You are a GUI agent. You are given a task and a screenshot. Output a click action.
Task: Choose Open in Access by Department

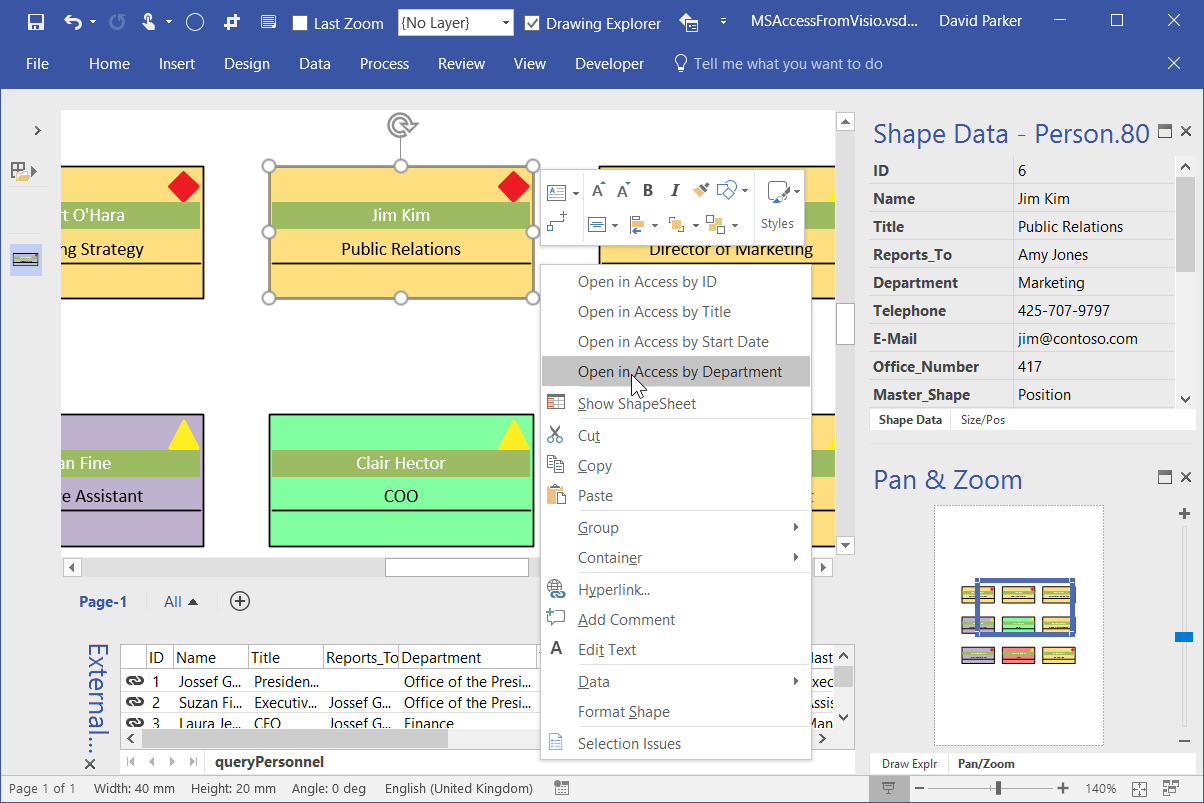(675, 372)
